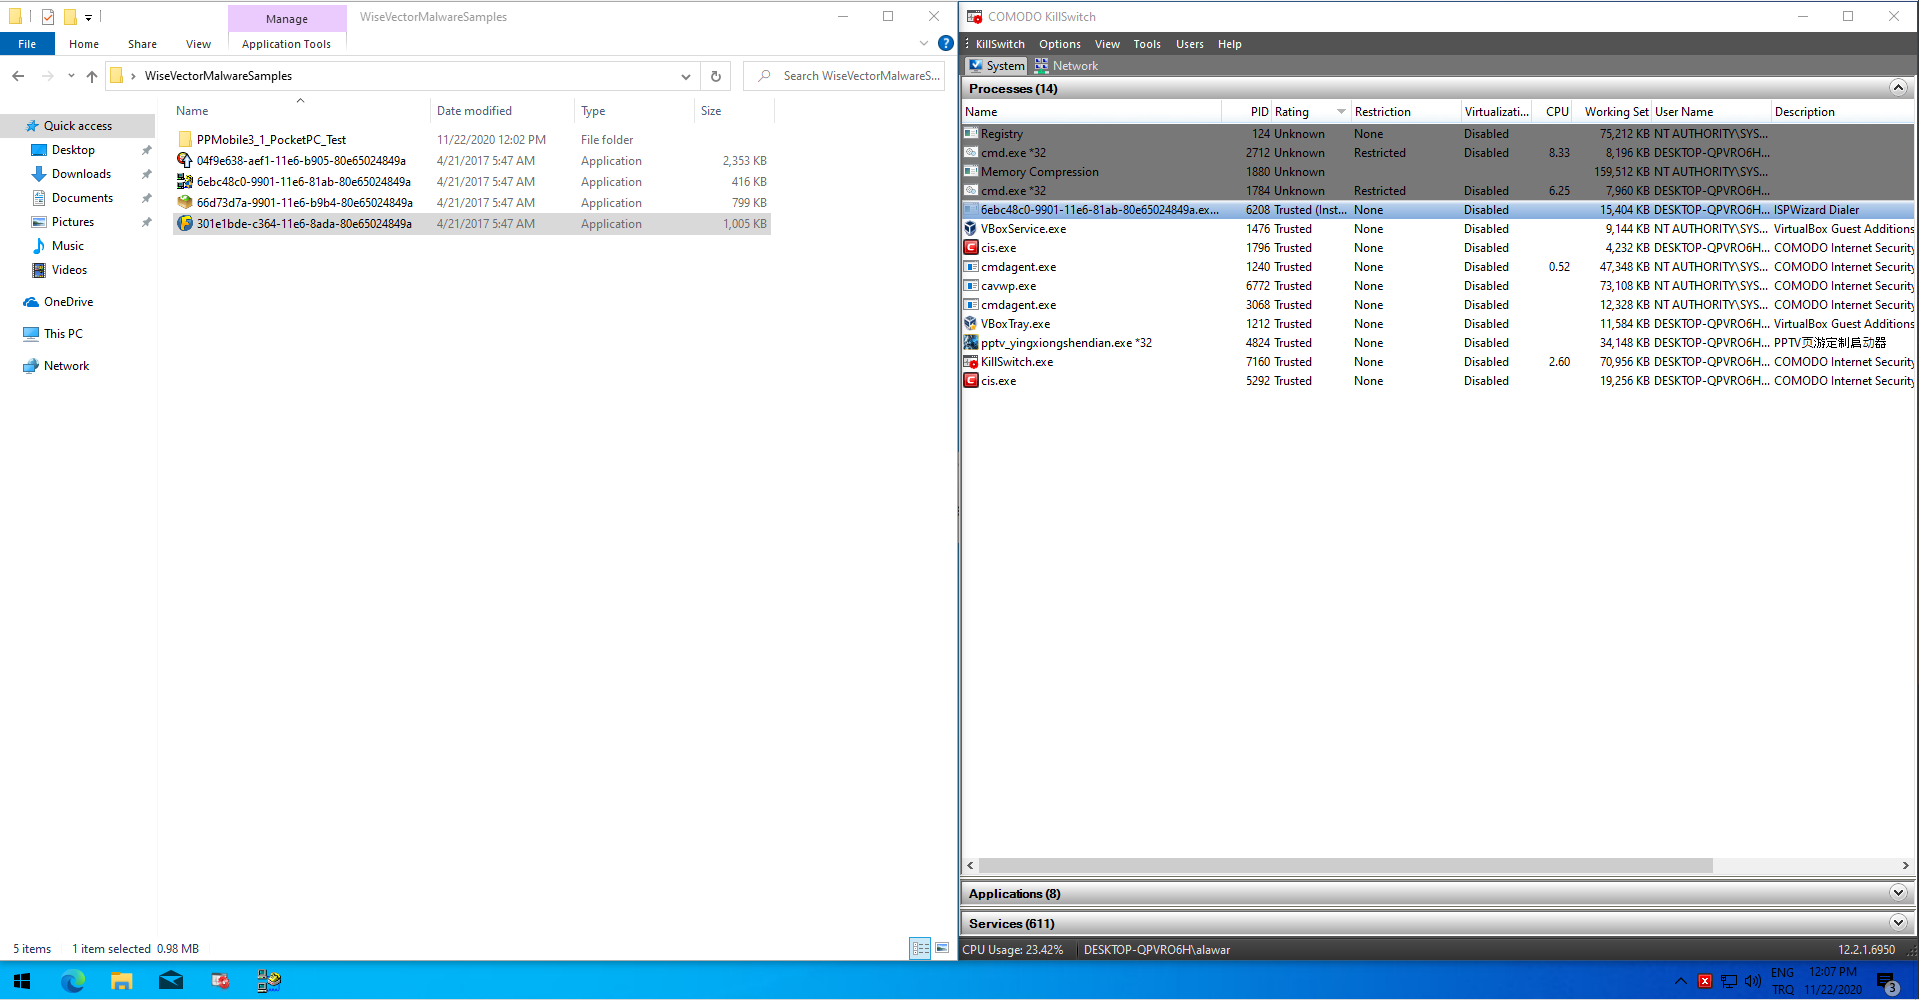1919x1000 pixels.
Task: Click the pptv_yingxiongshendian.exe process icon
Action: [x=970, y=343]
